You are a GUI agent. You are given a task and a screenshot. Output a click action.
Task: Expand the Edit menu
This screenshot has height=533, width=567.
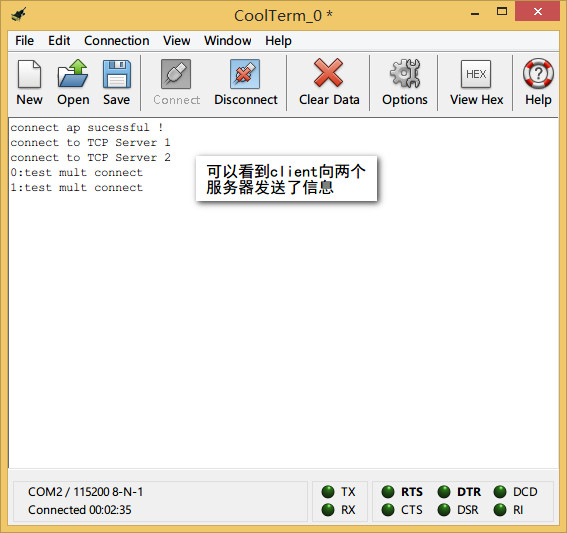coord(59,40)
